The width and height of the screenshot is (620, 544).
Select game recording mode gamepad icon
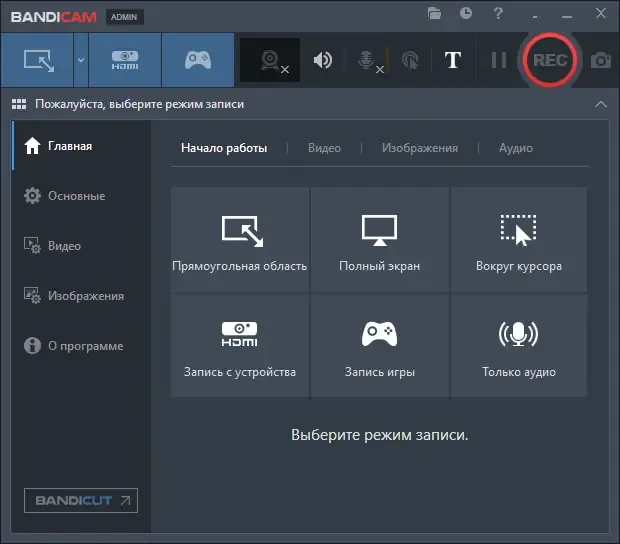(198, 60)
